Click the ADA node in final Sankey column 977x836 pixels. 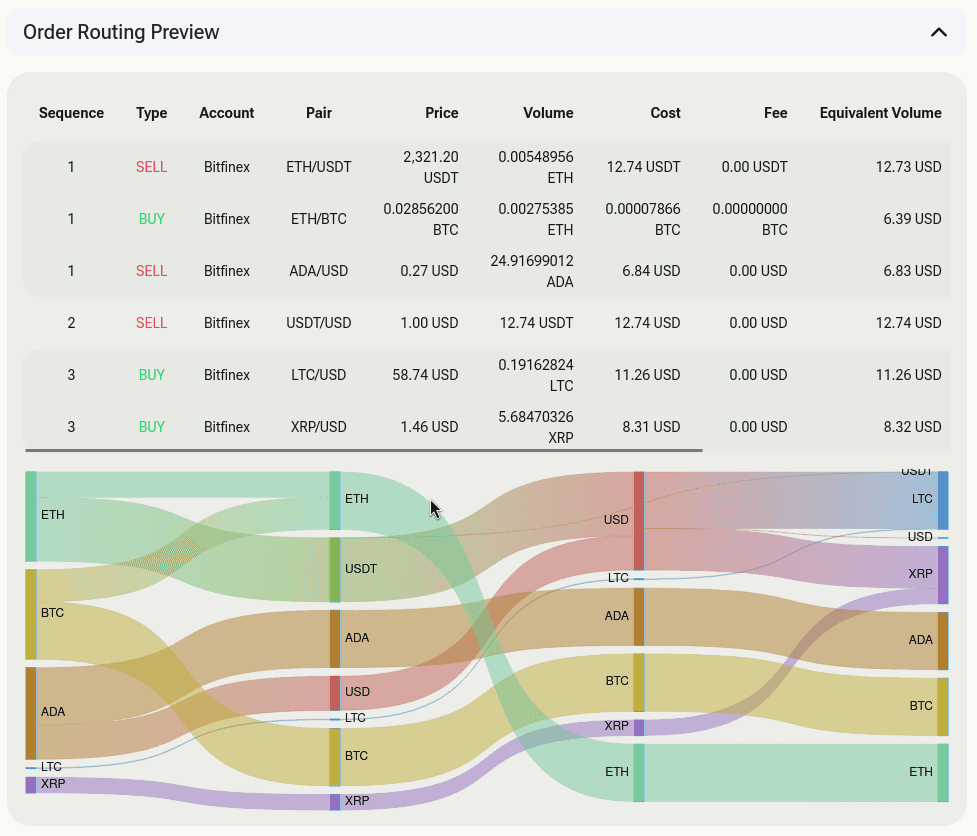pyautogui.click(x=943, y=641)
